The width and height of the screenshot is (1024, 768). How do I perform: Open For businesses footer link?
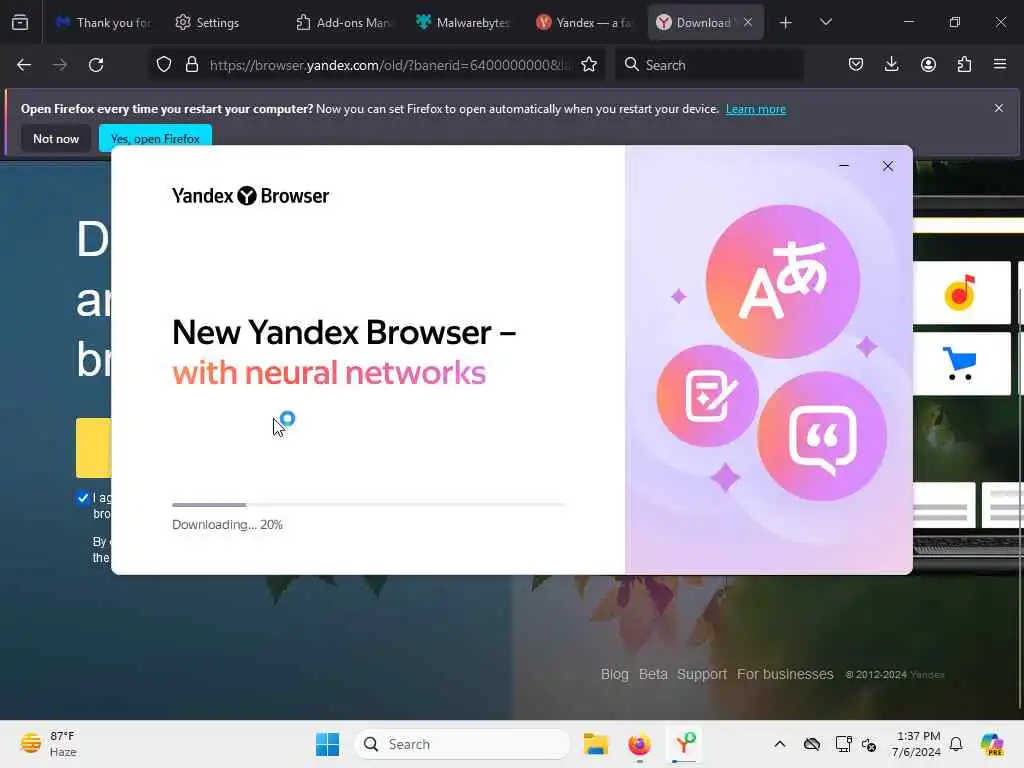pos(785,674)
